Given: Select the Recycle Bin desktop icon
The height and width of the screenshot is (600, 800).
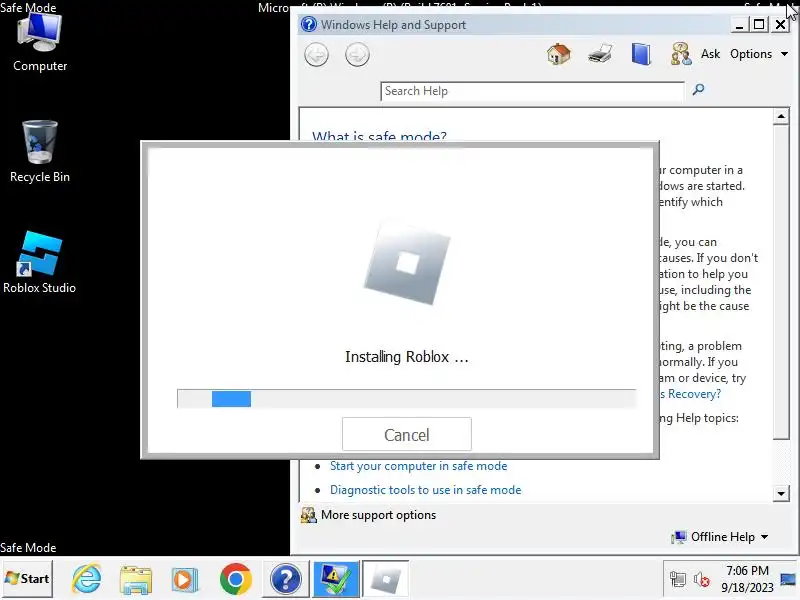Looking at the screenshot, I should [40, 152].
